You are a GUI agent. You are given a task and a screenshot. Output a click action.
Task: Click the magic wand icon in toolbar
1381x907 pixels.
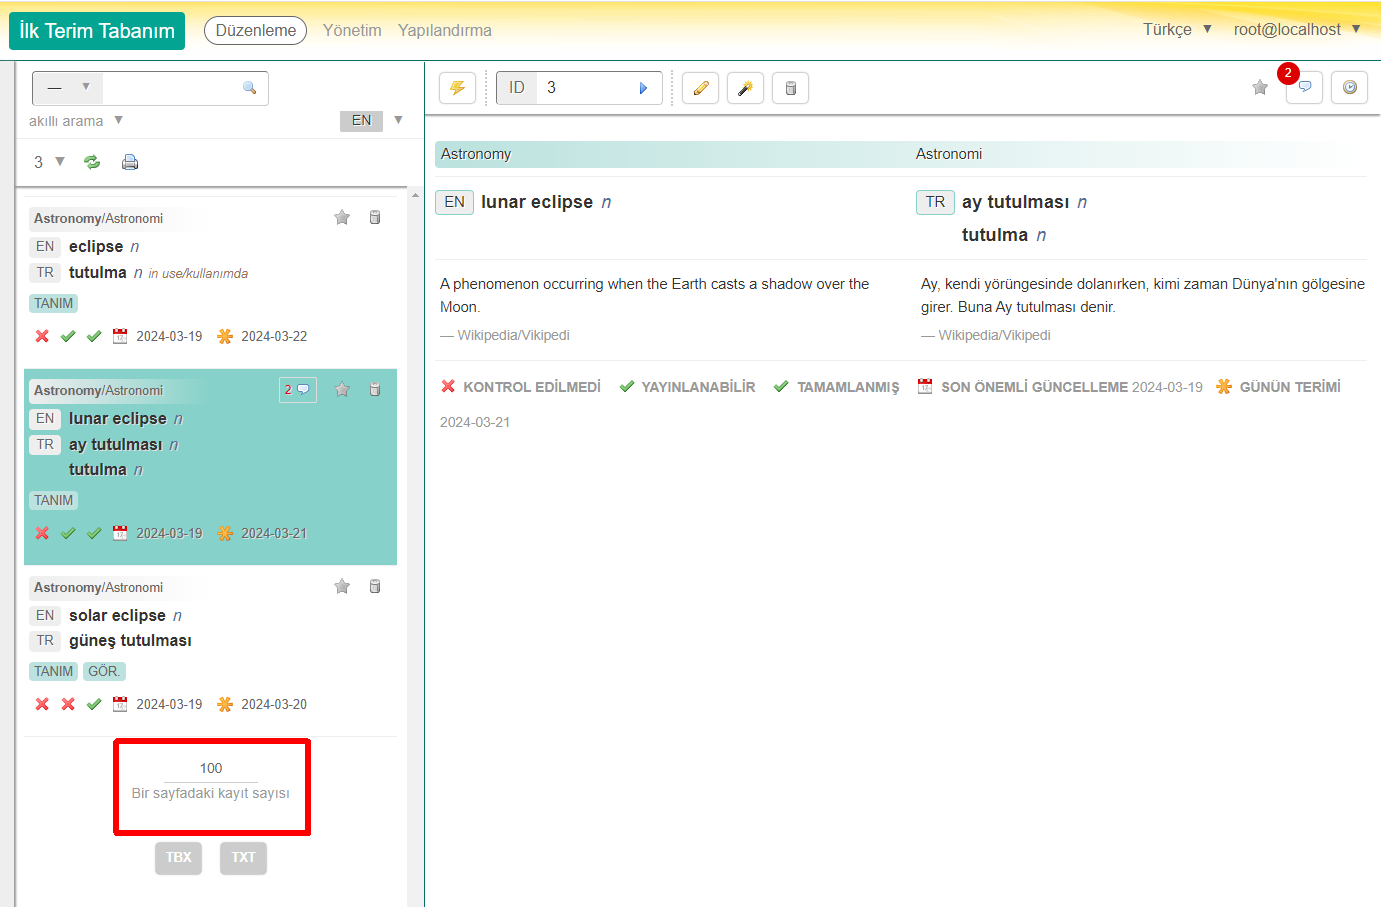click(x=745, y=88)
